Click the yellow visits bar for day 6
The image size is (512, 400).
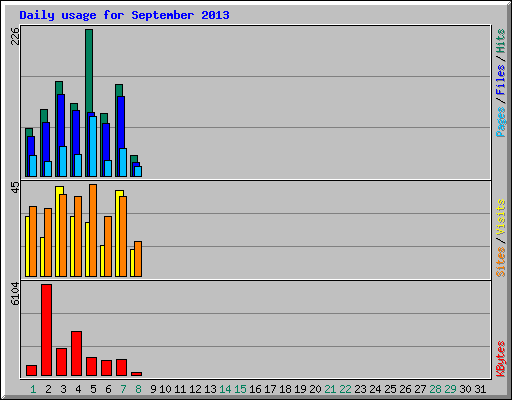tap(102, 261)
